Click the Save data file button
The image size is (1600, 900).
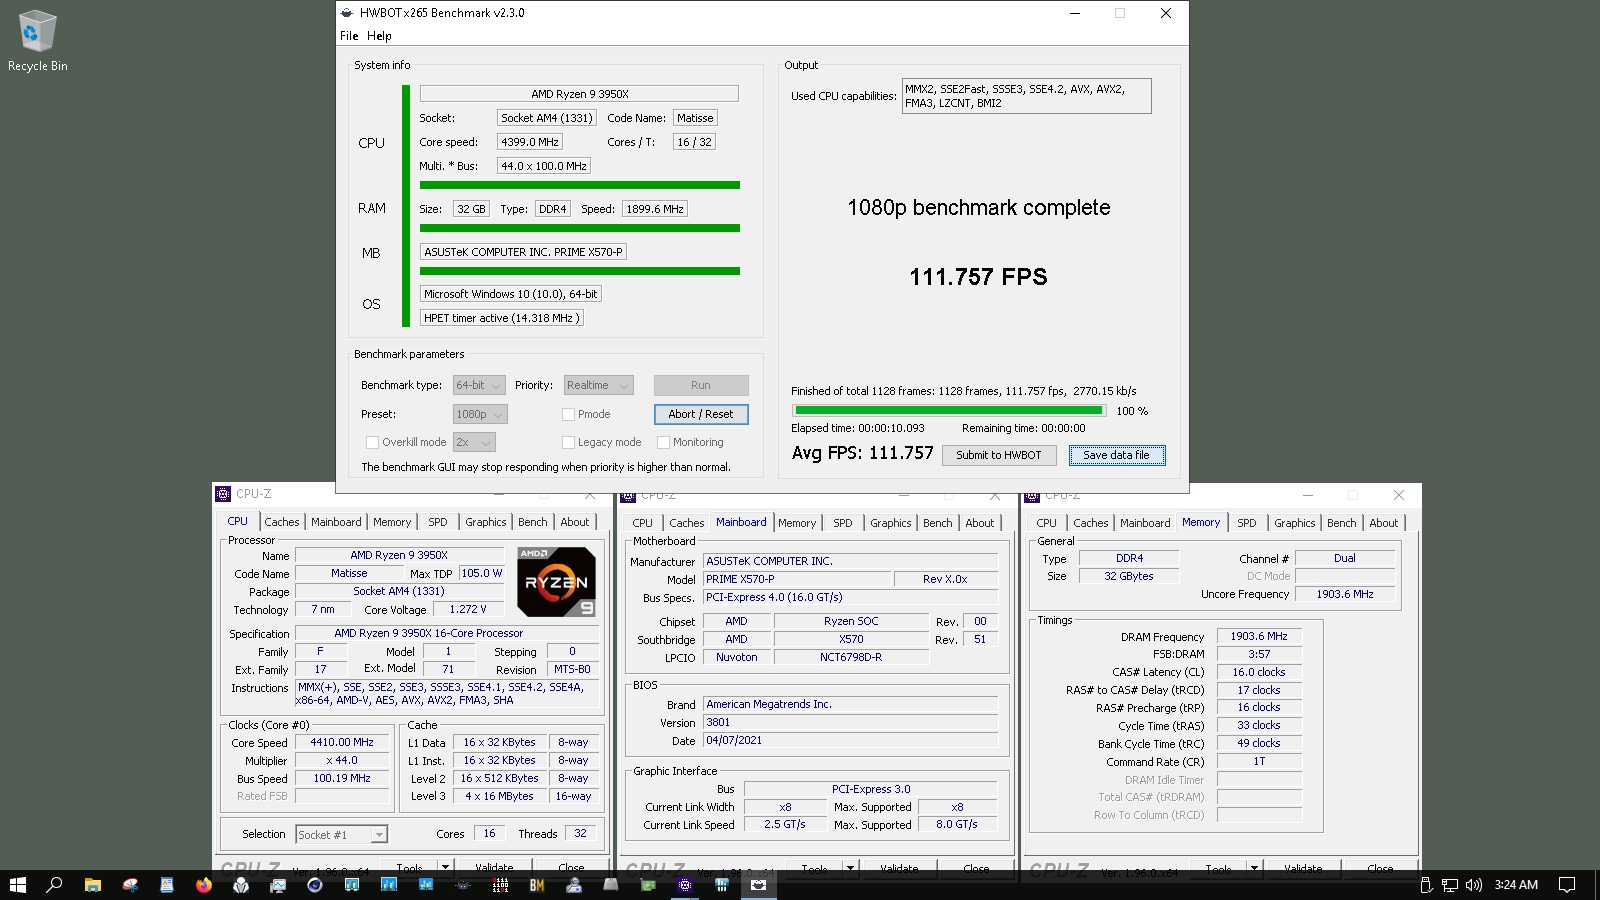tap(1117, 455)
